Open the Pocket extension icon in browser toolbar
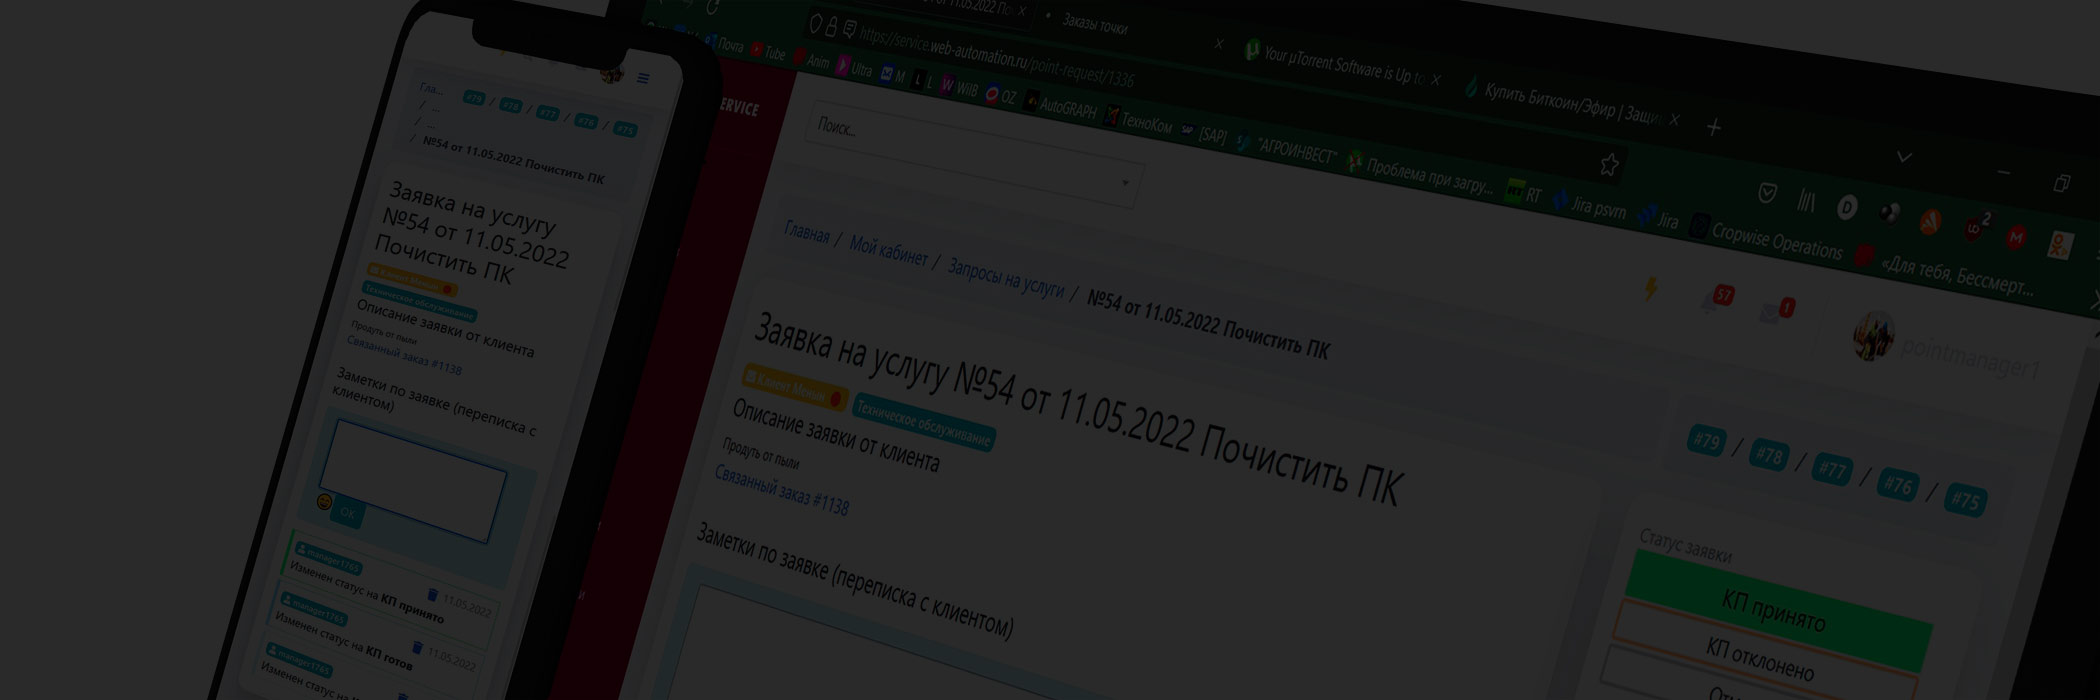 coord(1767,194)
